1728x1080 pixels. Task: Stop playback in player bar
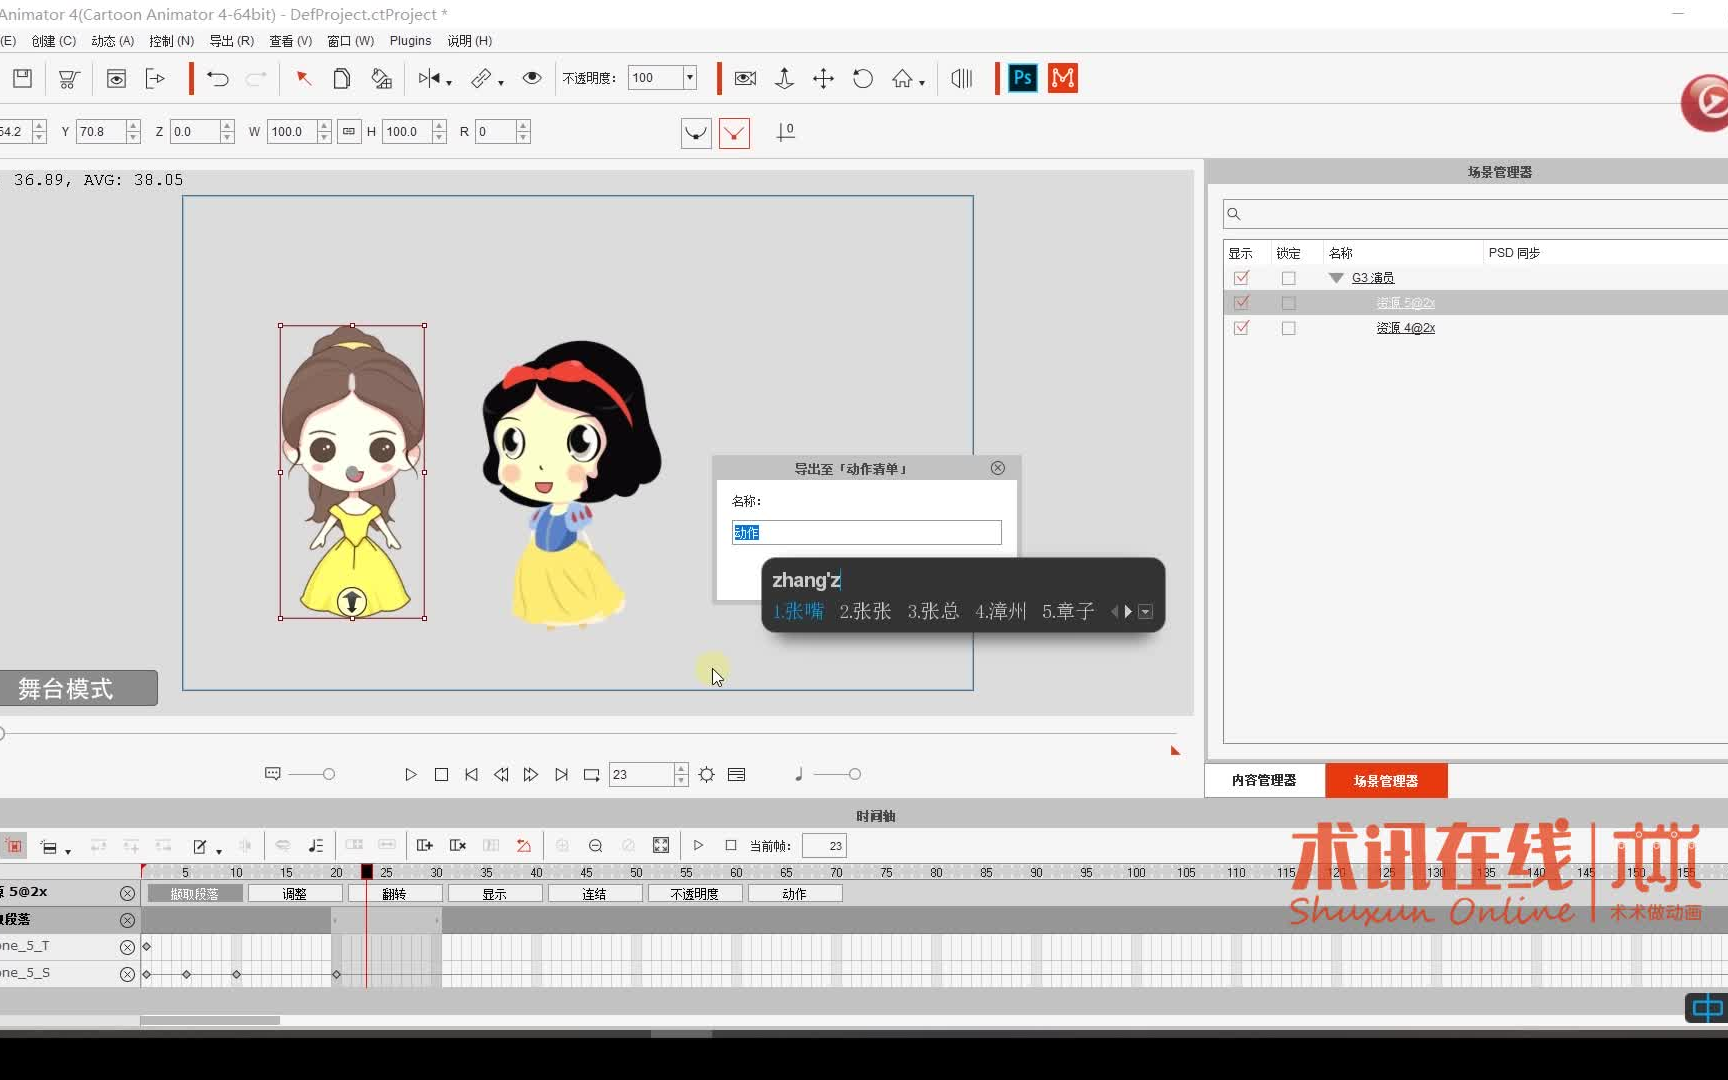pyautogui.click(x=441, y=775)
